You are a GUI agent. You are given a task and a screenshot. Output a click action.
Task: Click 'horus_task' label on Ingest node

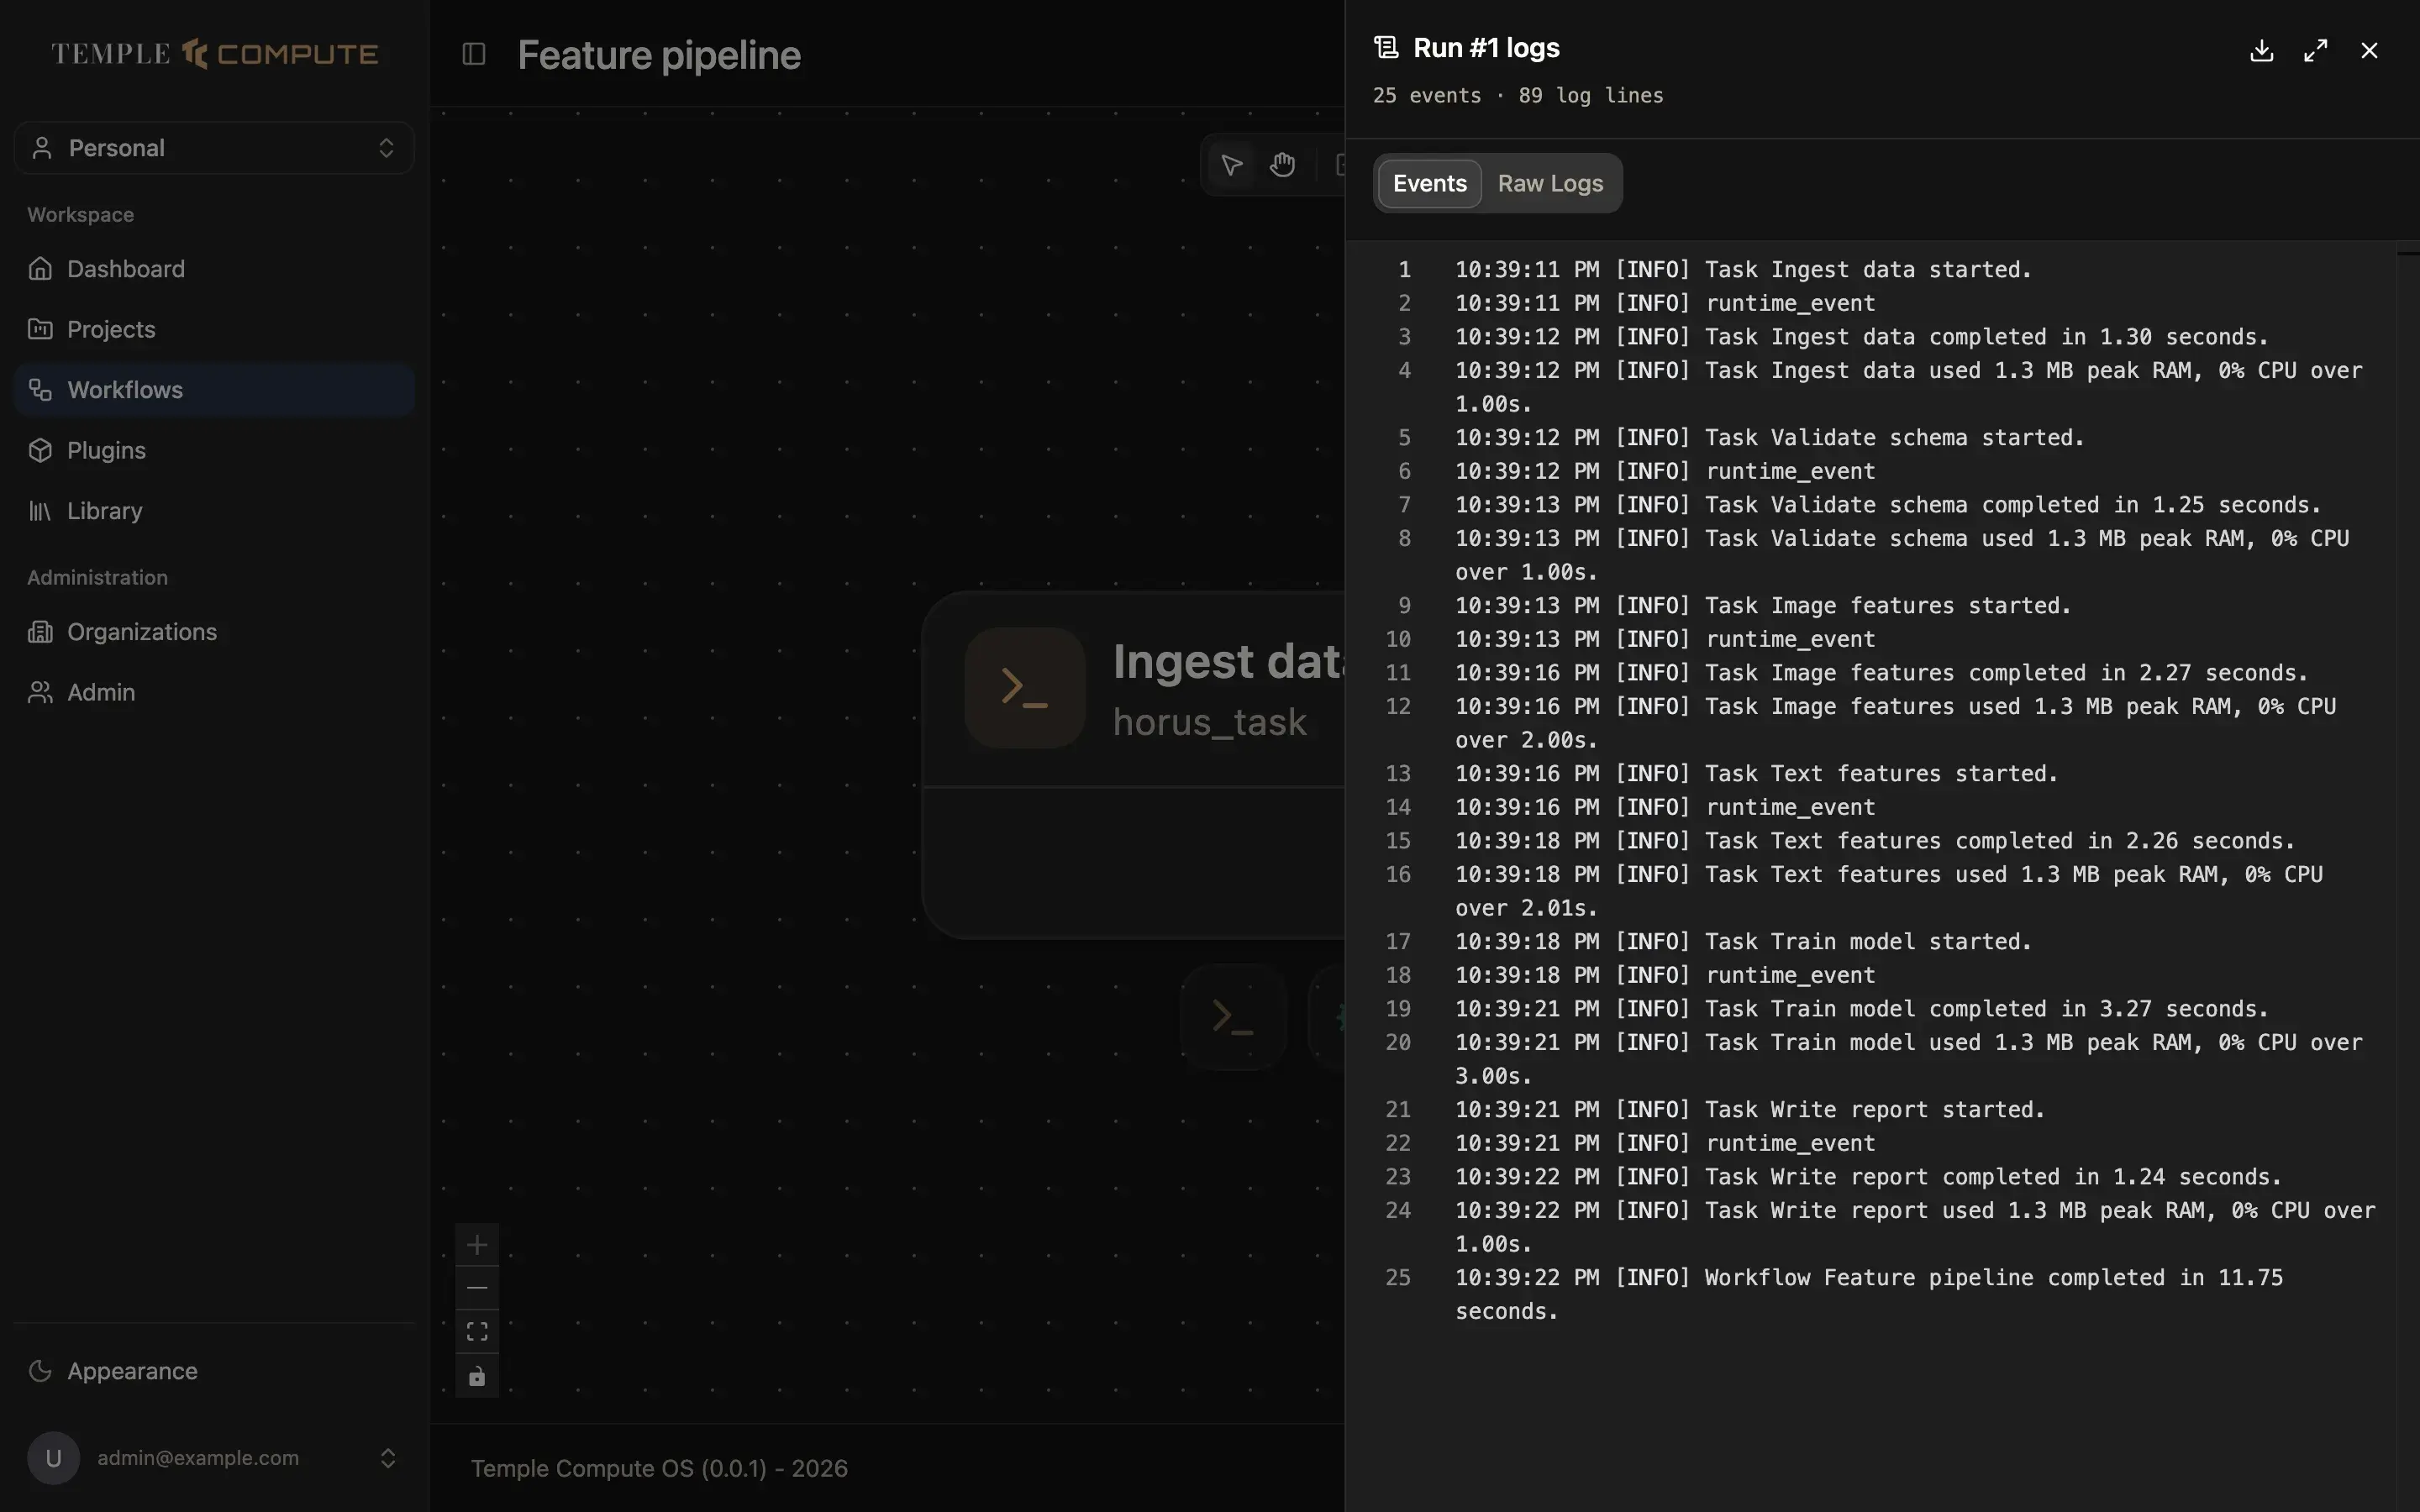click(1209, 722)
